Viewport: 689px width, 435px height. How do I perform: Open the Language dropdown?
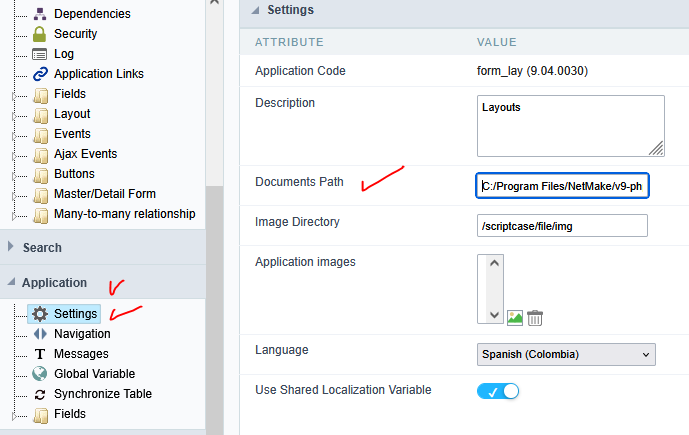[x=565, y=354]
